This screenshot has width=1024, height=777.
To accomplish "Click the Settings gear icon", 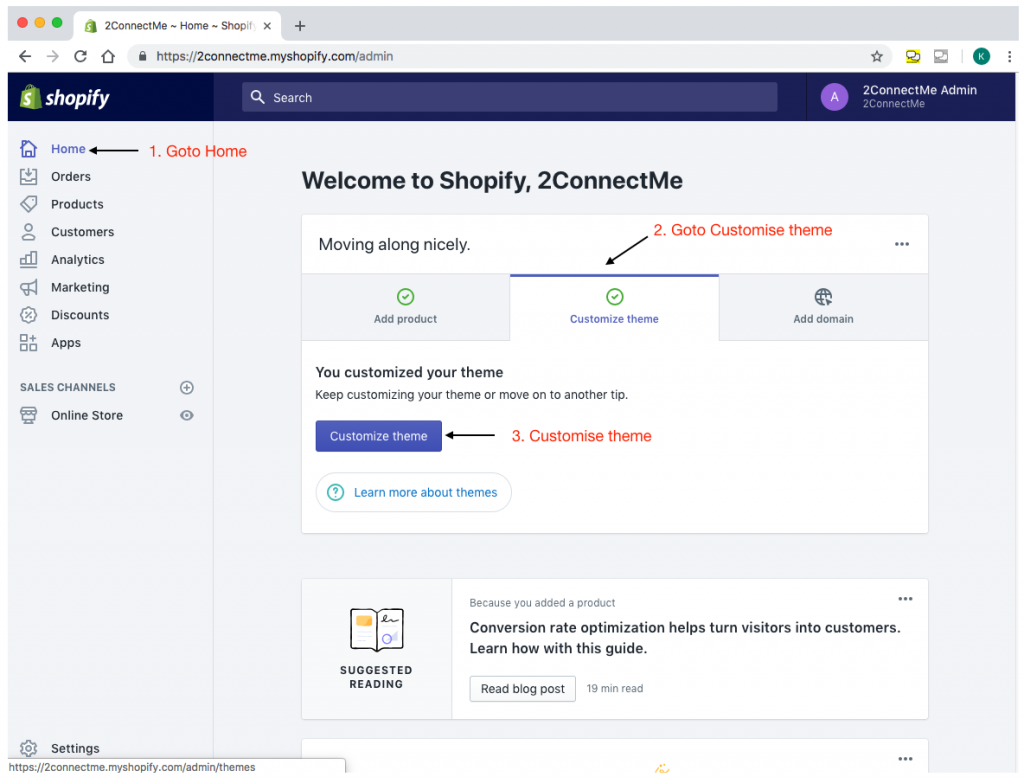I will [28, 748].
